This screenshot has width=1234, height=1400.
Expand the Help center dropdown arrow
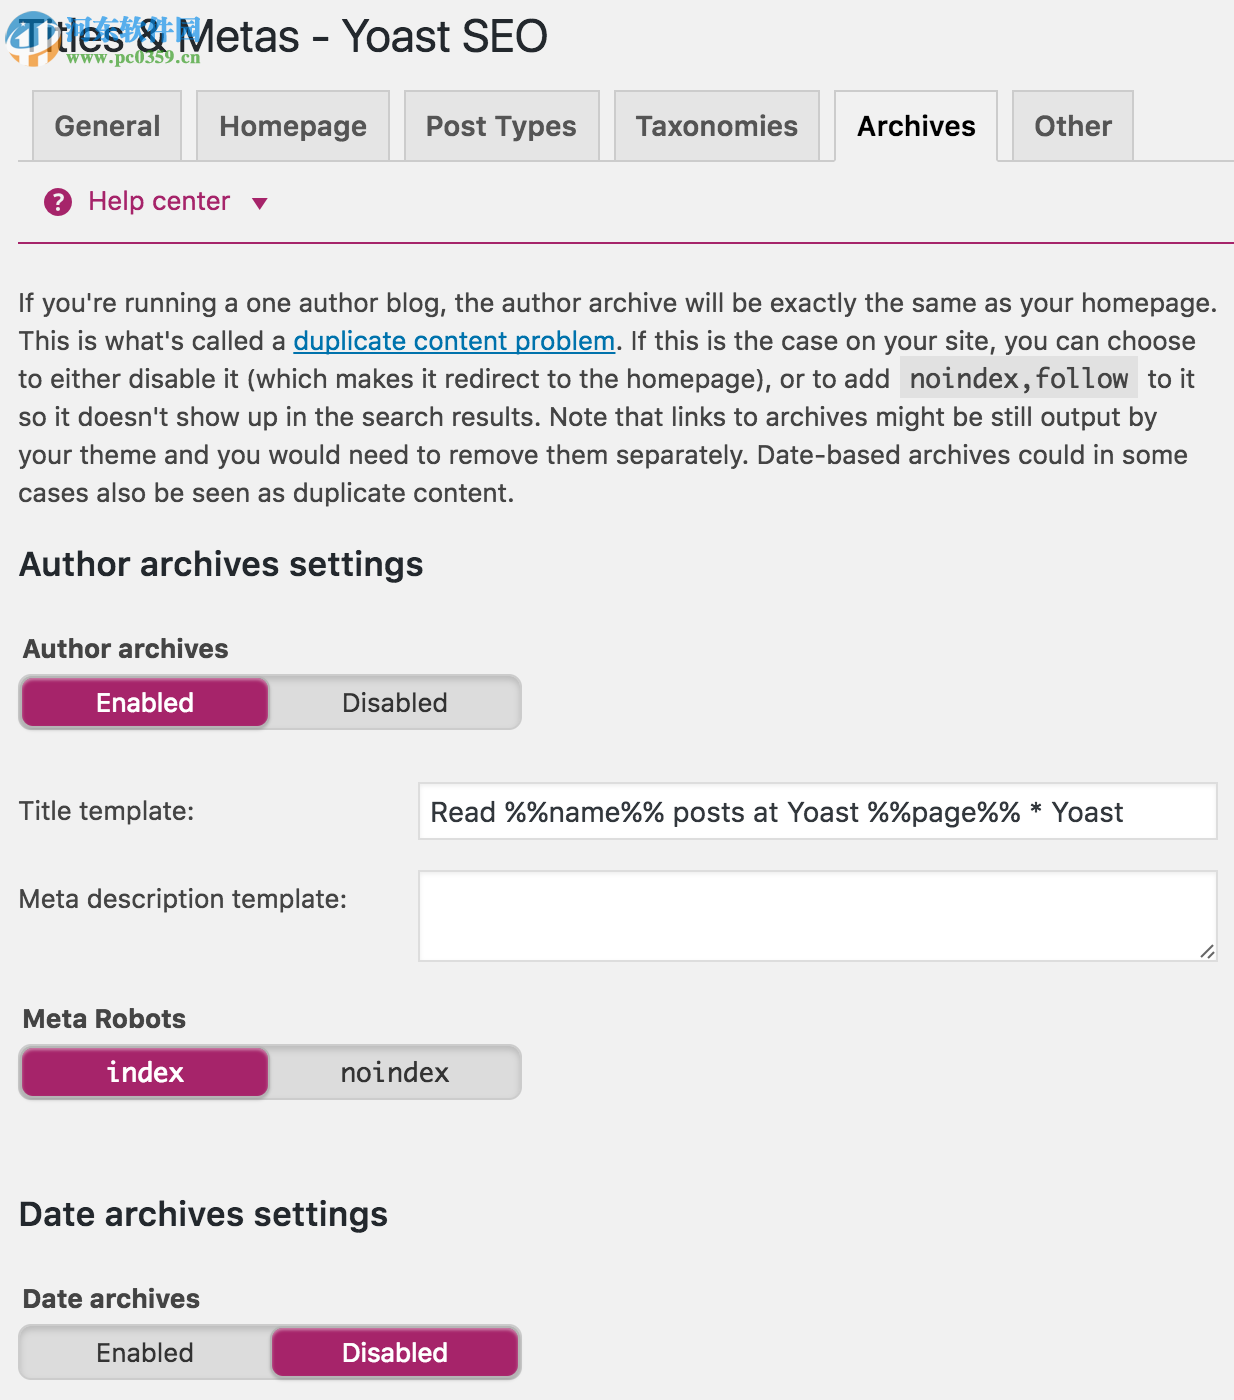click(259, 203)
